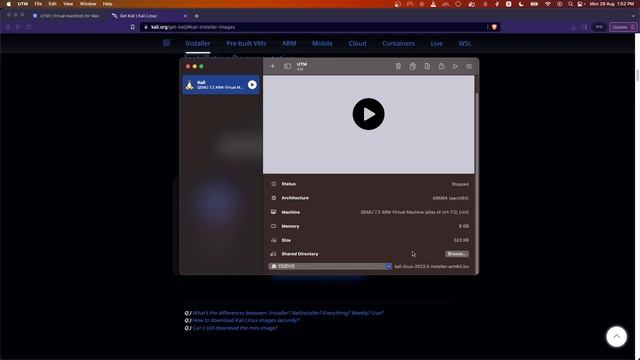640x360 pixels.
Task: Click the 6 GB memory value
Action: pos(464,226)
